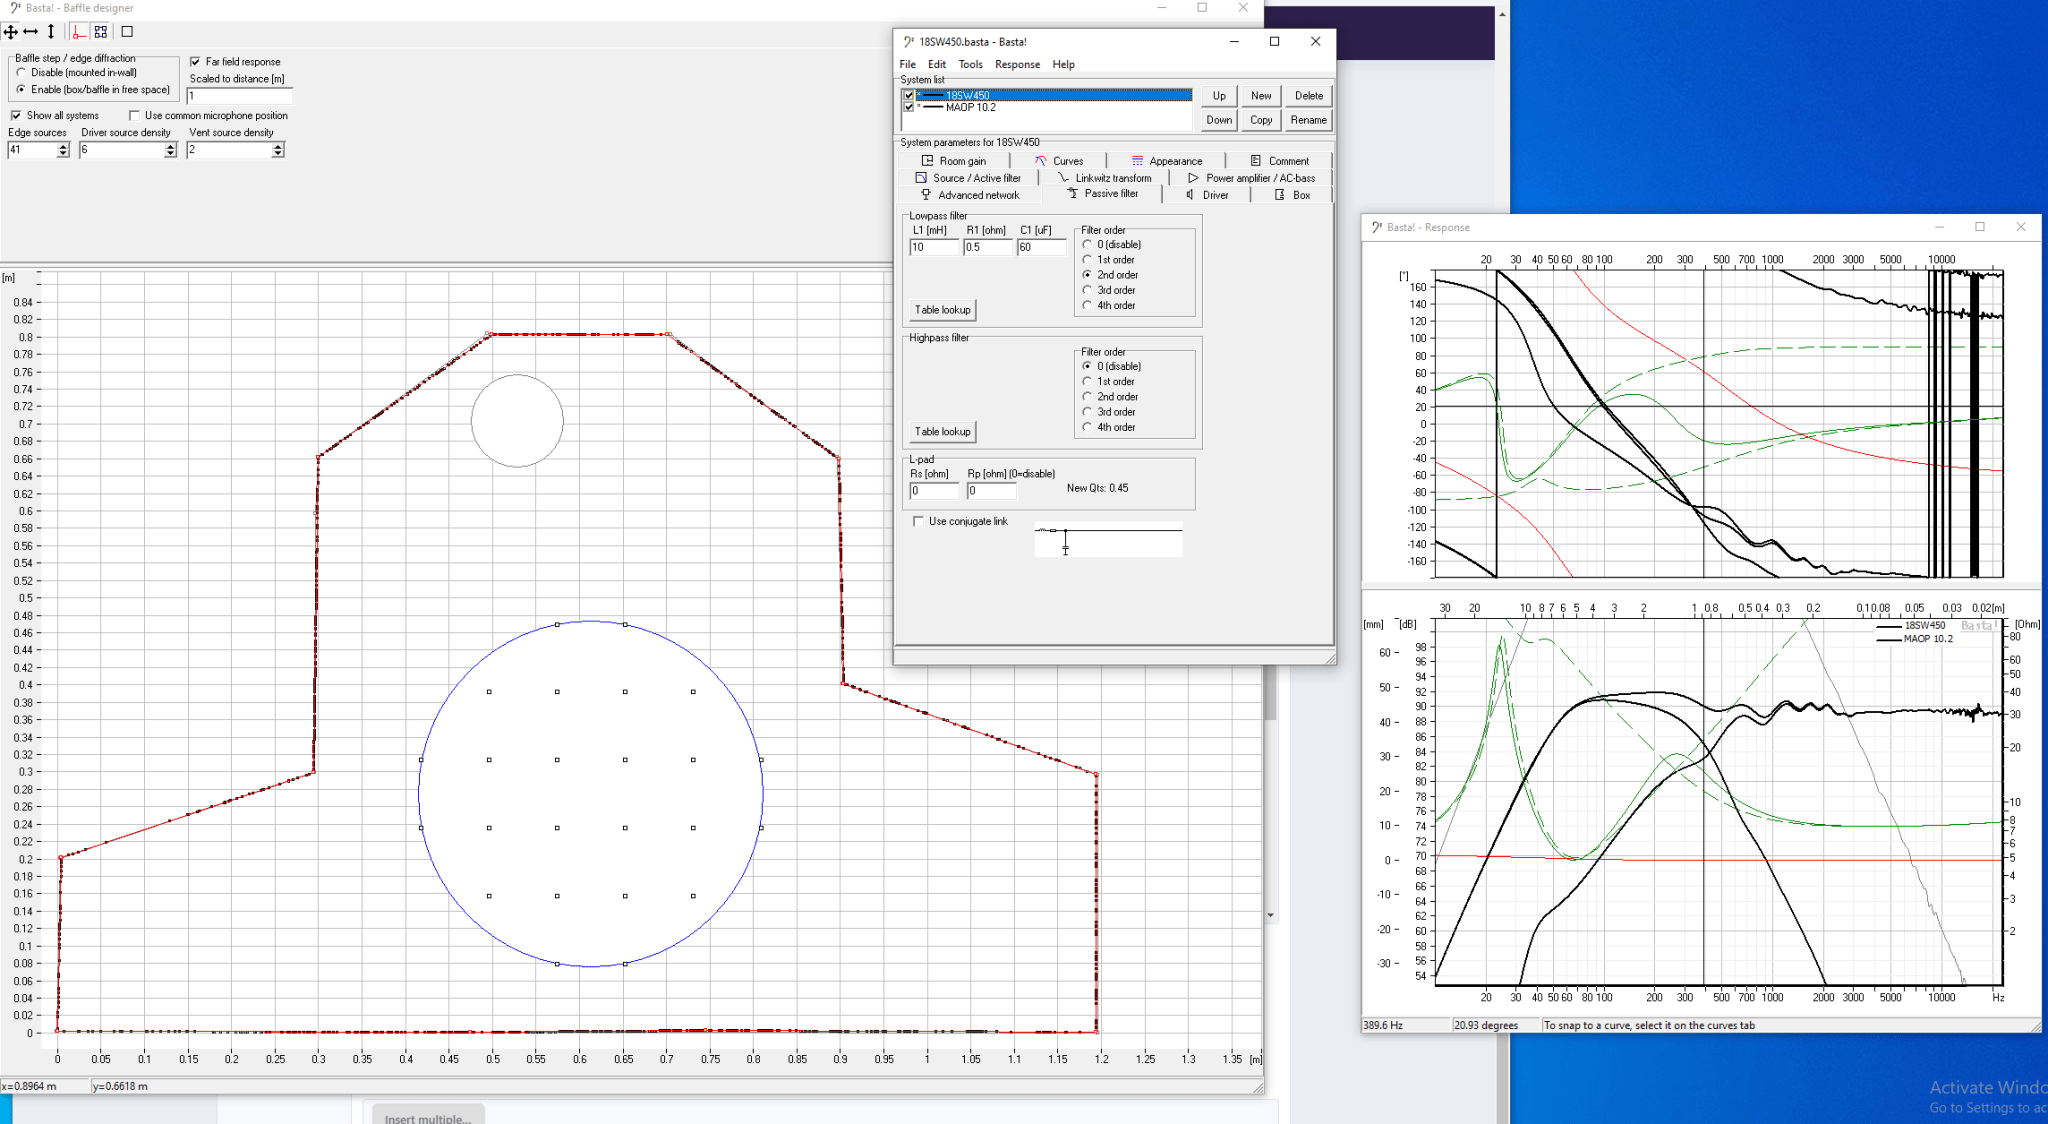The height and width of the screenshot is (1124, 2048).
Task: Open the Power amplifier / AC-bass tab
Action: click(x=1251, y=178)
